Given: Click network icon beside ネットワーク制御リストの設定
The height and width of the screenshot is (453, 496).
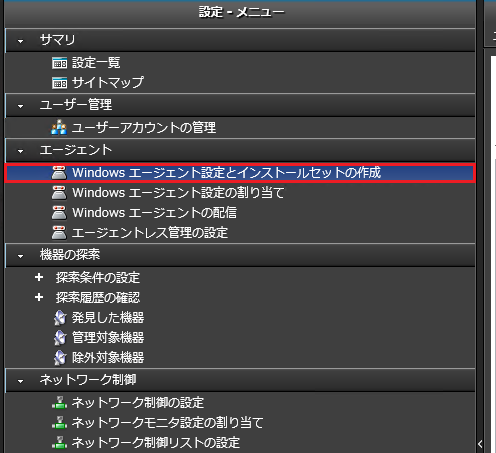Looking at the screenshot, I should (x=59, y=442).
